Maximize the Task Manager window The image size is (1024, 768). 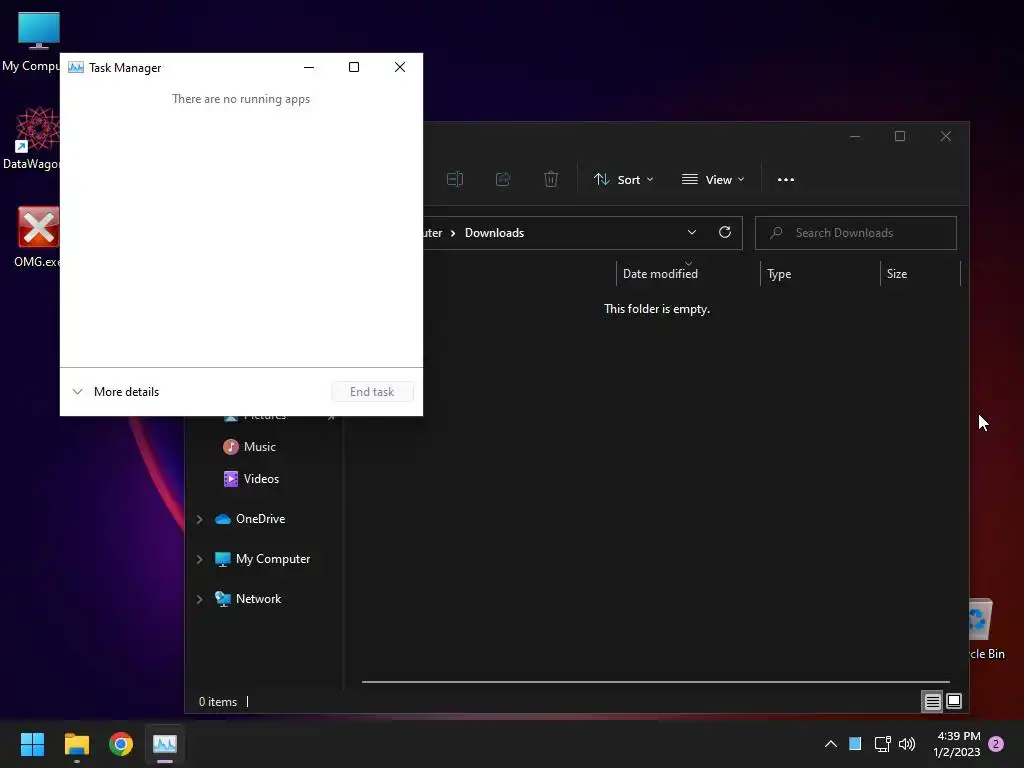[x=354, y=67]
